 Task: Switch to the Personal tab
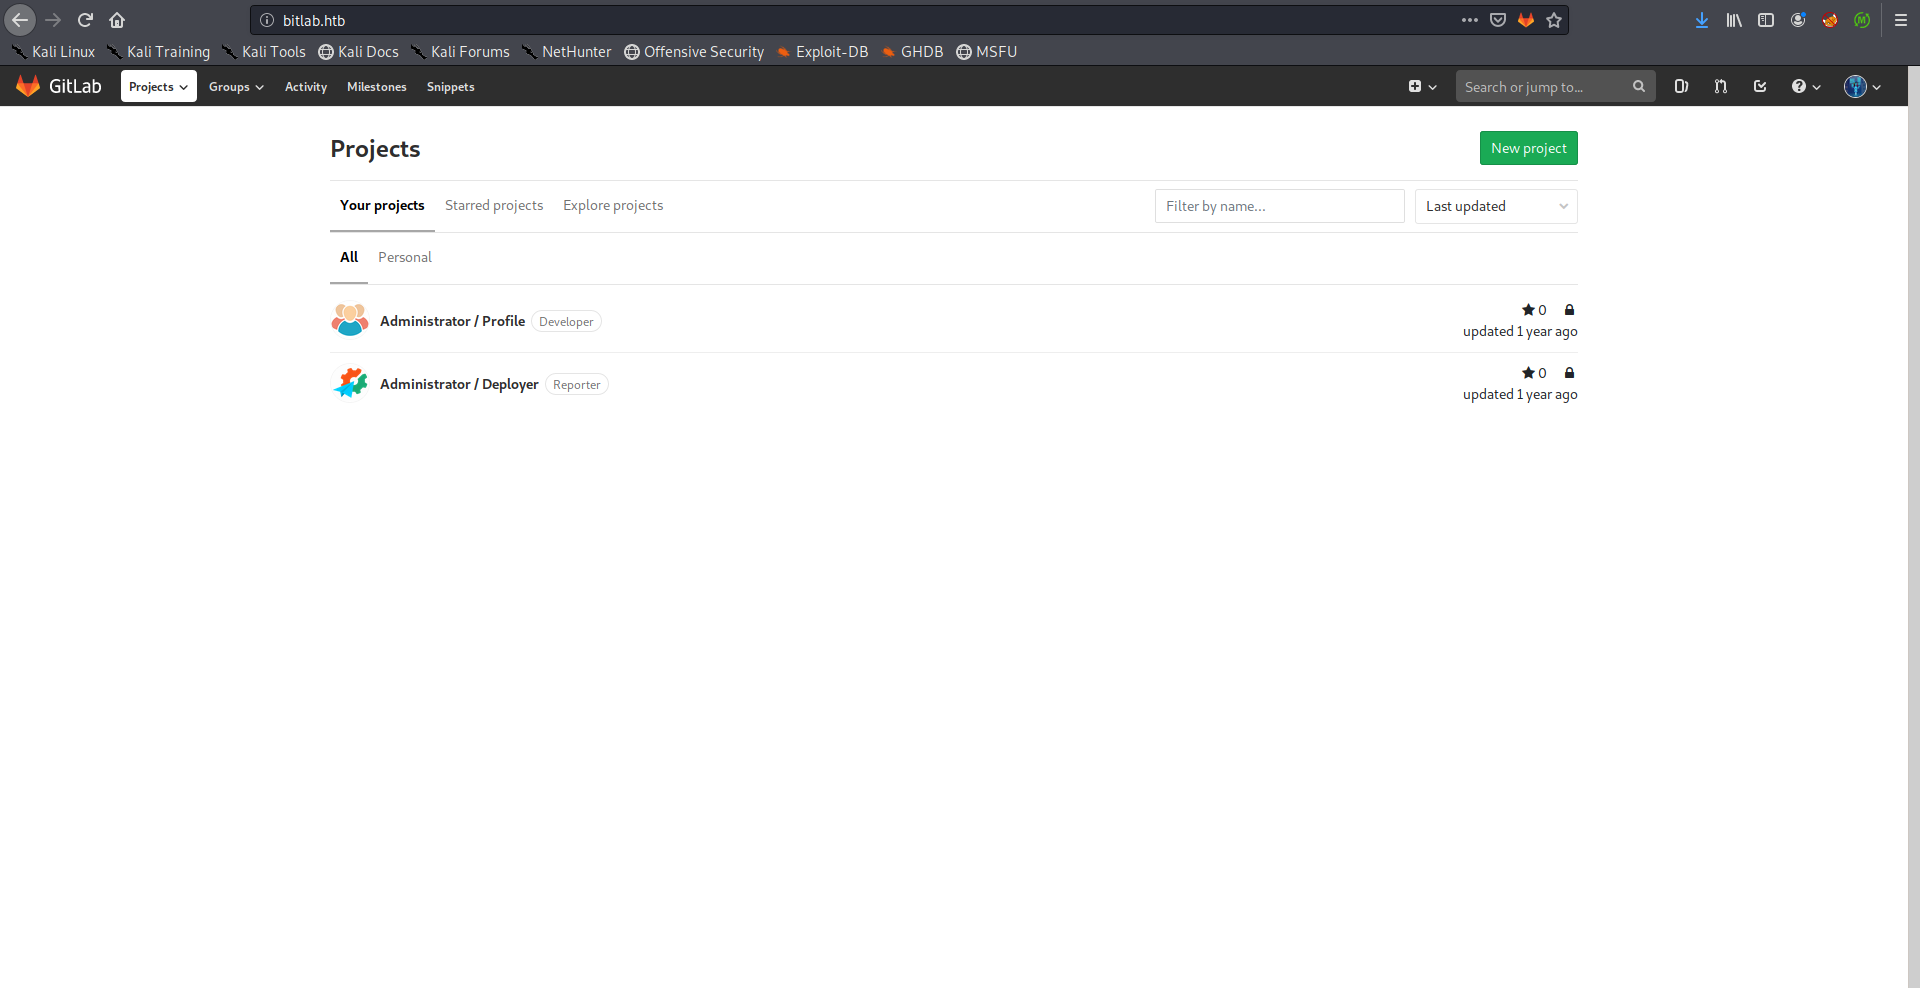click(405, 257)
